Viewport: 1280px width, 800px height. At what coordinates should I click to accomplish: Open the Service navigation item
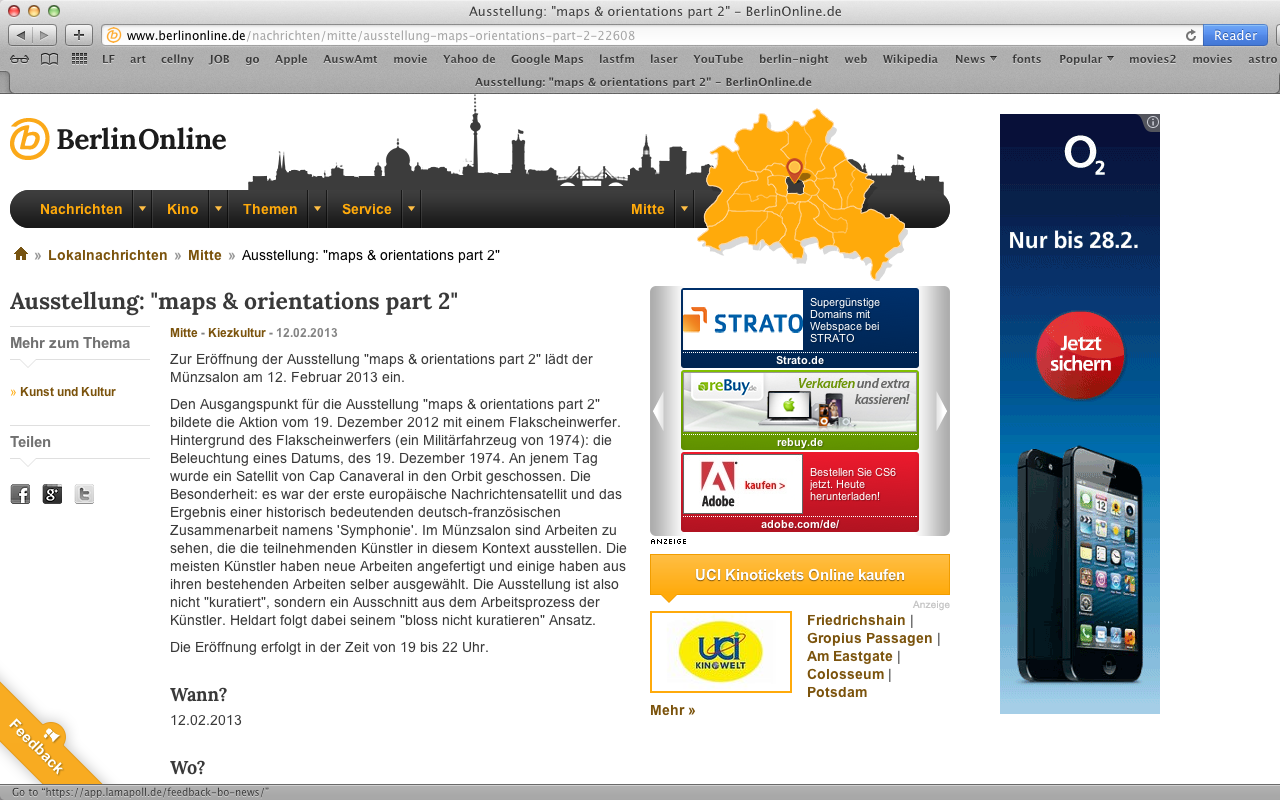coord(367,209)
